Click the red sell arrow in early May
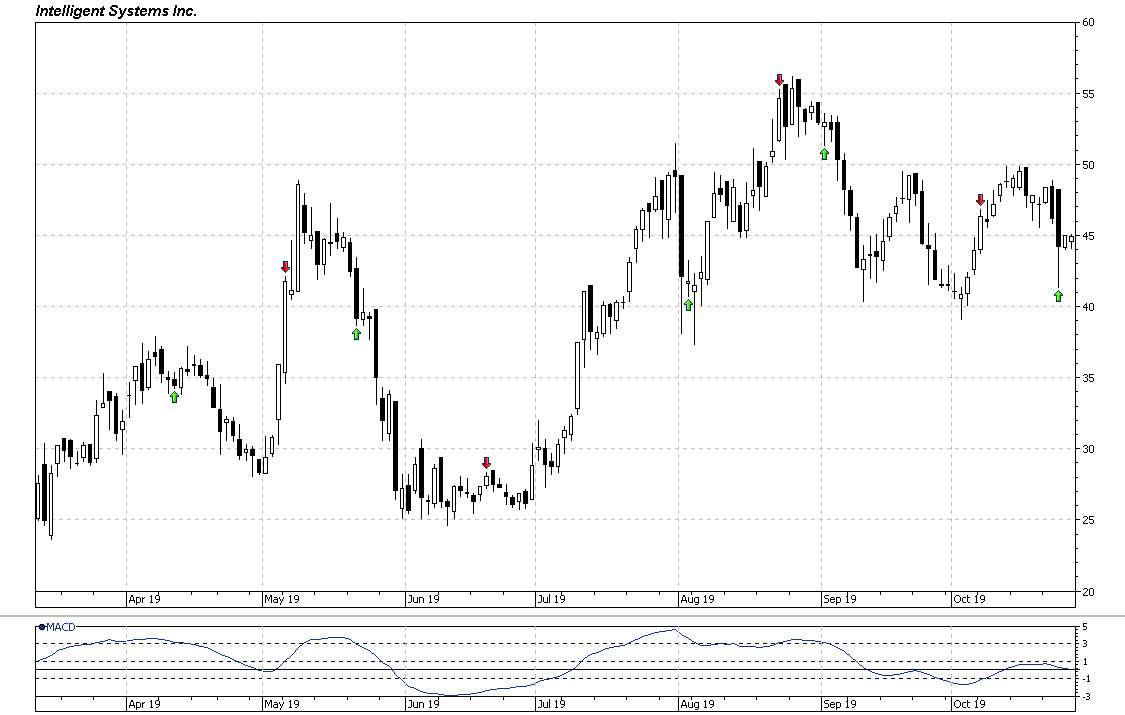 click(x=285, y=267)
